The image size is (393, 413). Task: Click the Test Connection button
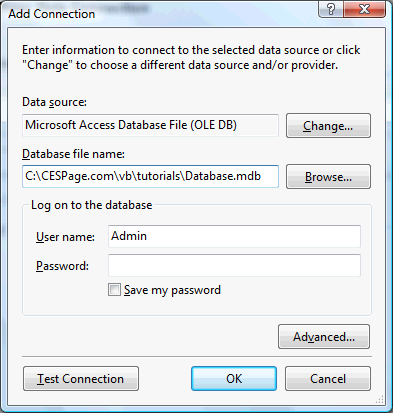point(81,379)
